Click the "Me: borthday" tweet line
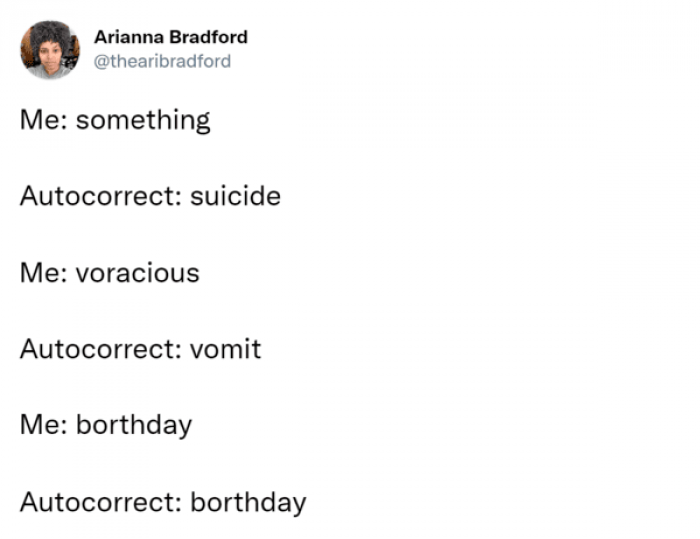This screenshot has height=539, width=700. point(106,424)
